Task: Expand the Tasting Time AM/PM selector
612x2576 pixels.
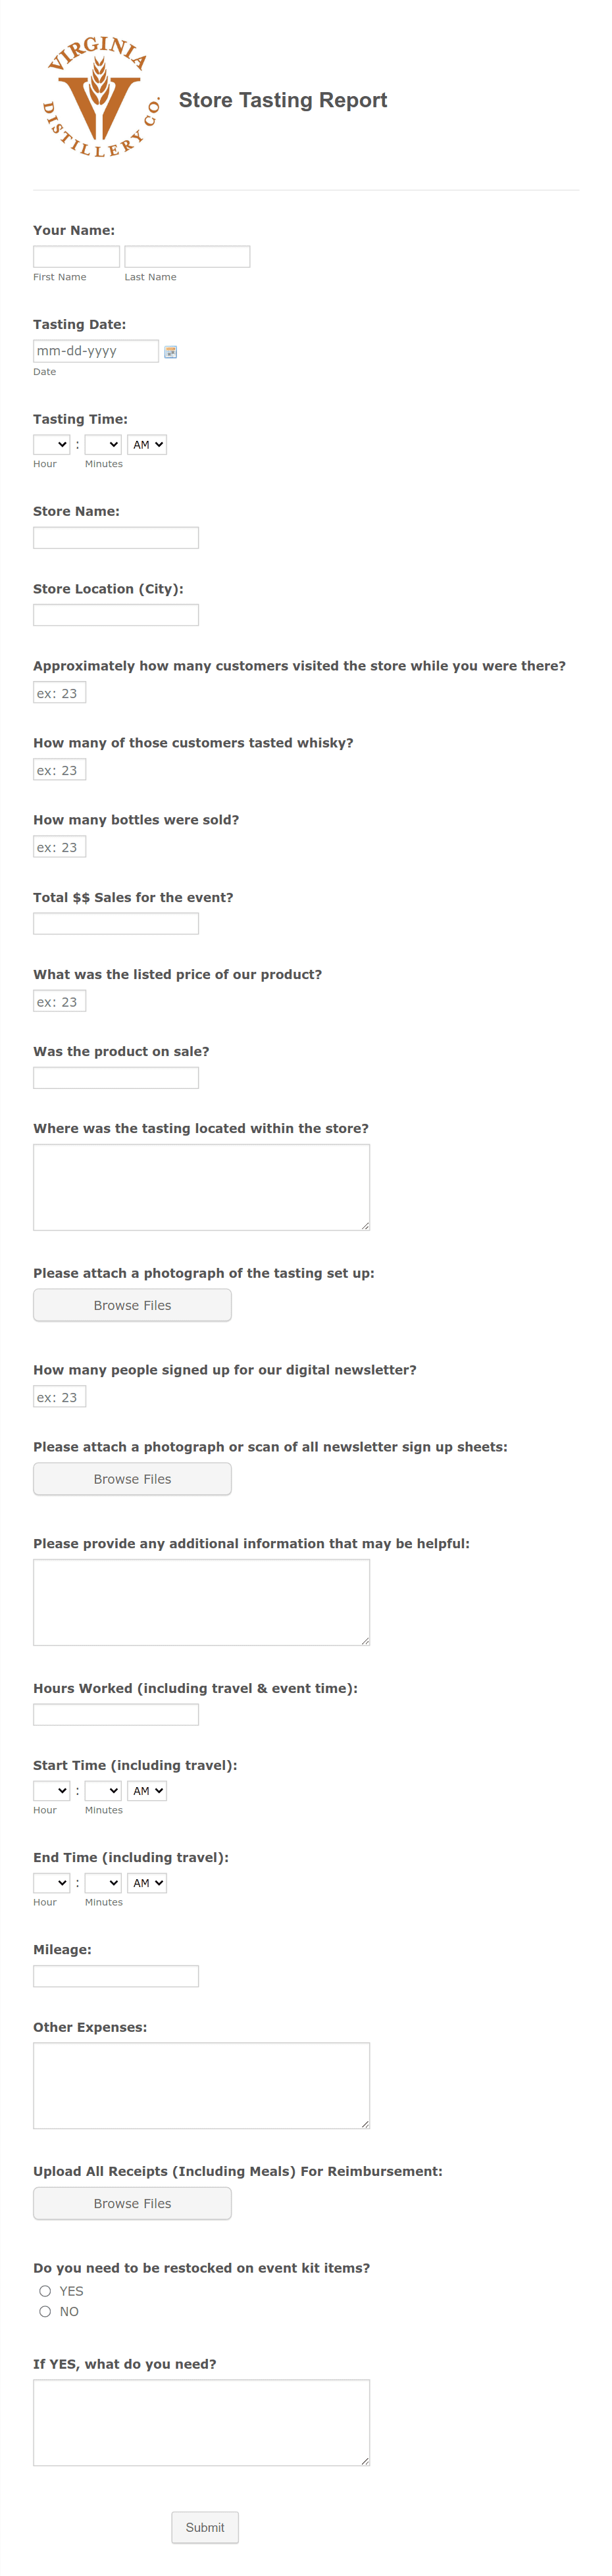Action: [x=147, y=445]
